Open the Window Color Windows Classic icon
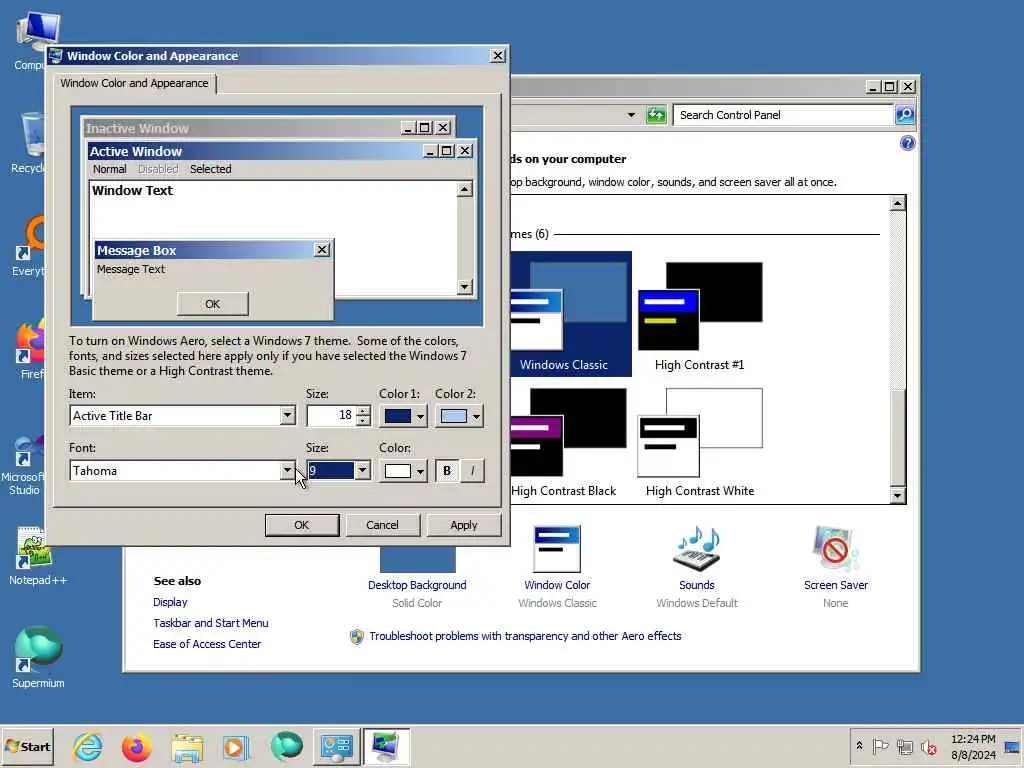 (x=556, y=549)
